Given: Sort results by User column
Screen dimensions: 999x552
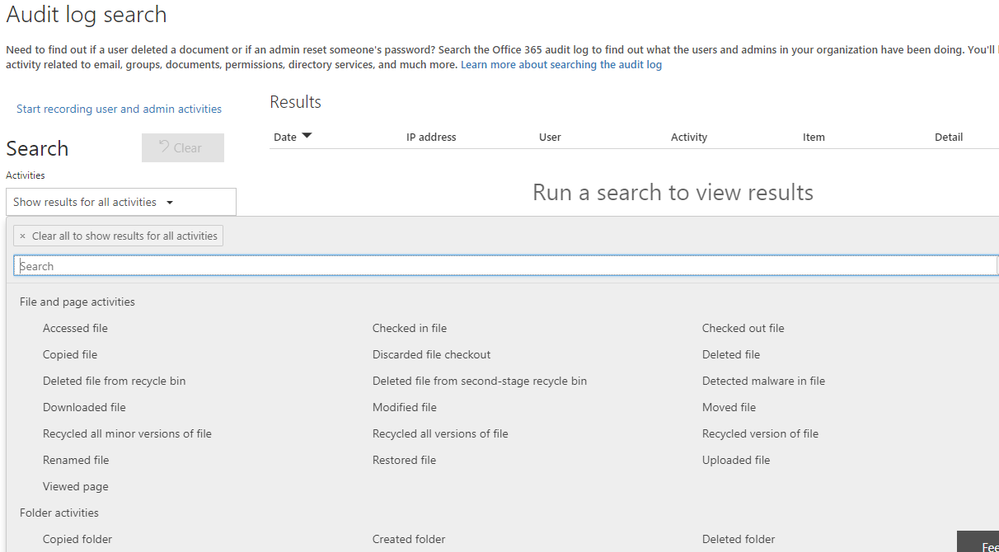Looking at the screenshot, I should [x=550, y=137].
